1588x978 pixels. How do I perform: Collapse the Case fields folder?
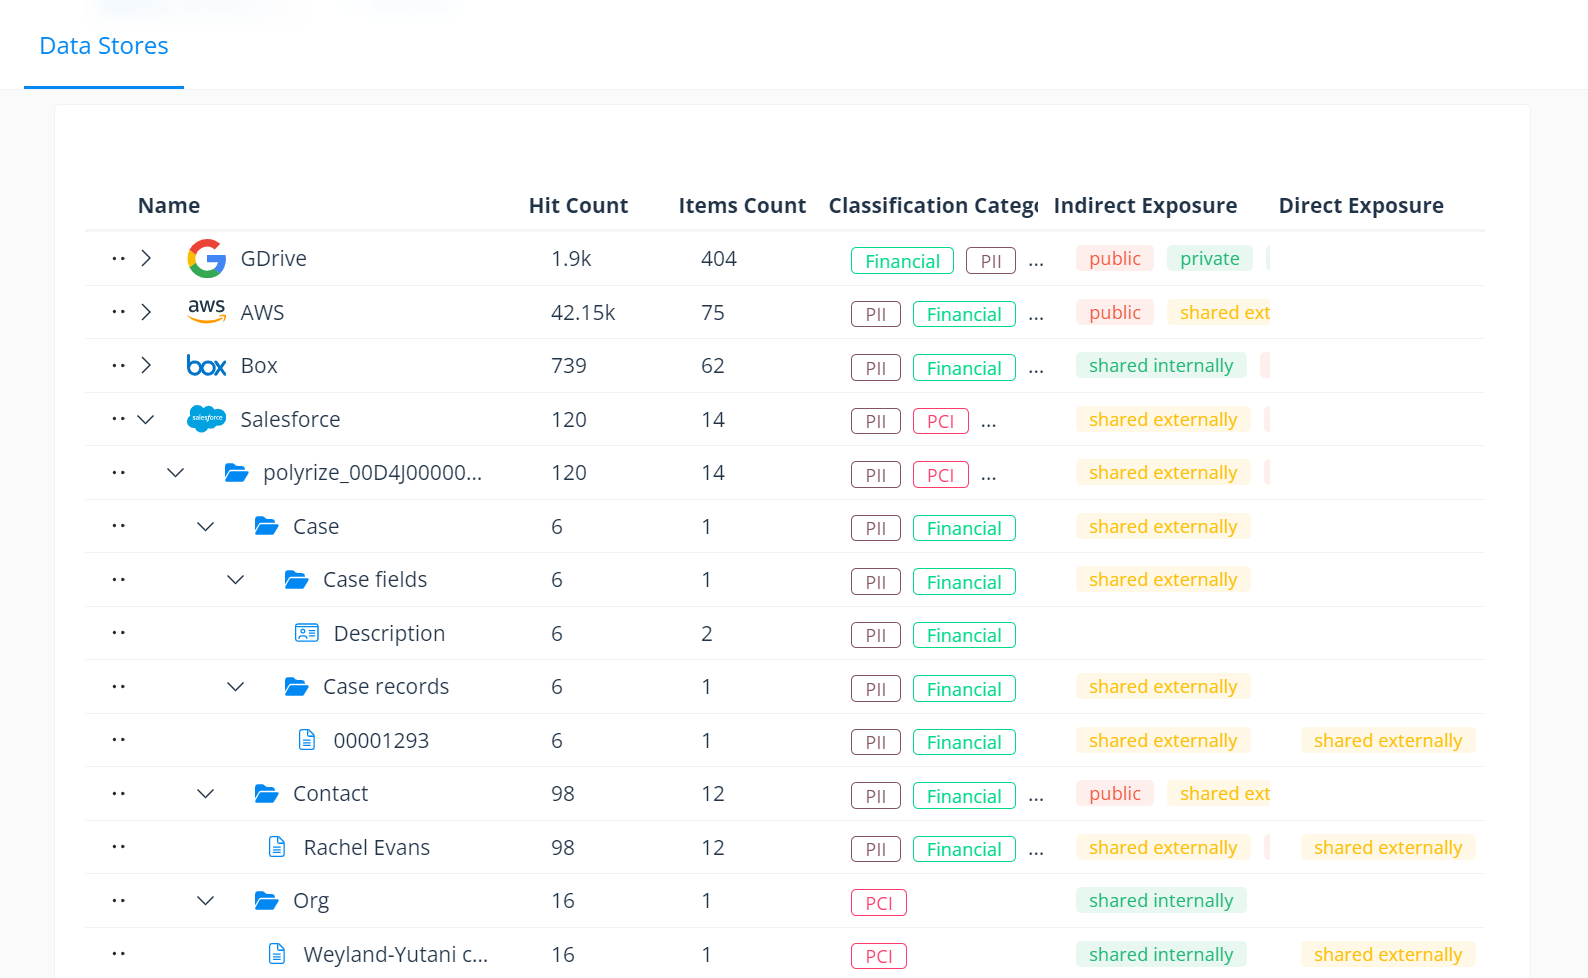236,580
